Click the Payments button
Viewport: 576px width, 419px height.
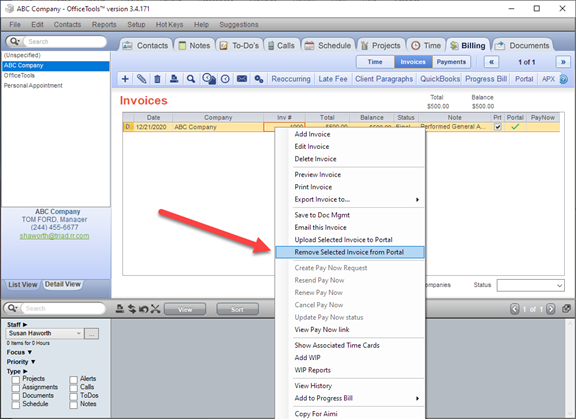click(x=451, y=62)
